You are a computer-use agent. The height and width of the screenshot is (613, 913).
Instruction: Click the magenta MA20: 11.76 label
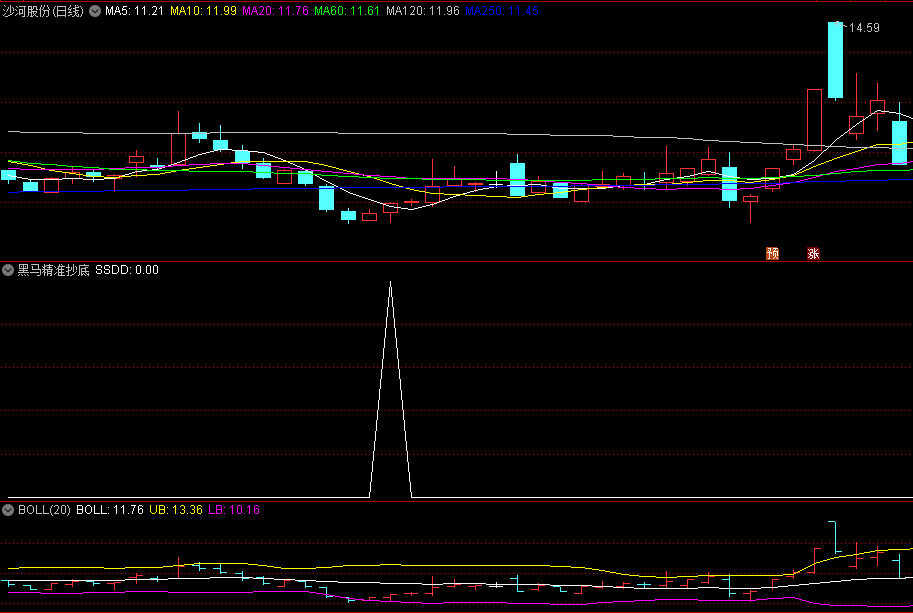tap(275, 11)
